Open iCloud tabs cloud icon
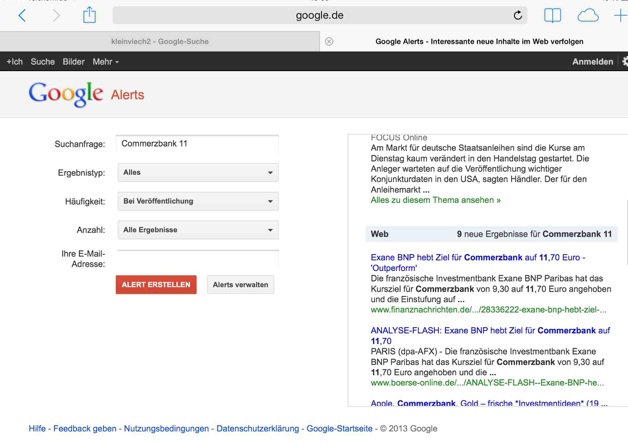Viewport: 628px width, 445px height. [588, 15]
